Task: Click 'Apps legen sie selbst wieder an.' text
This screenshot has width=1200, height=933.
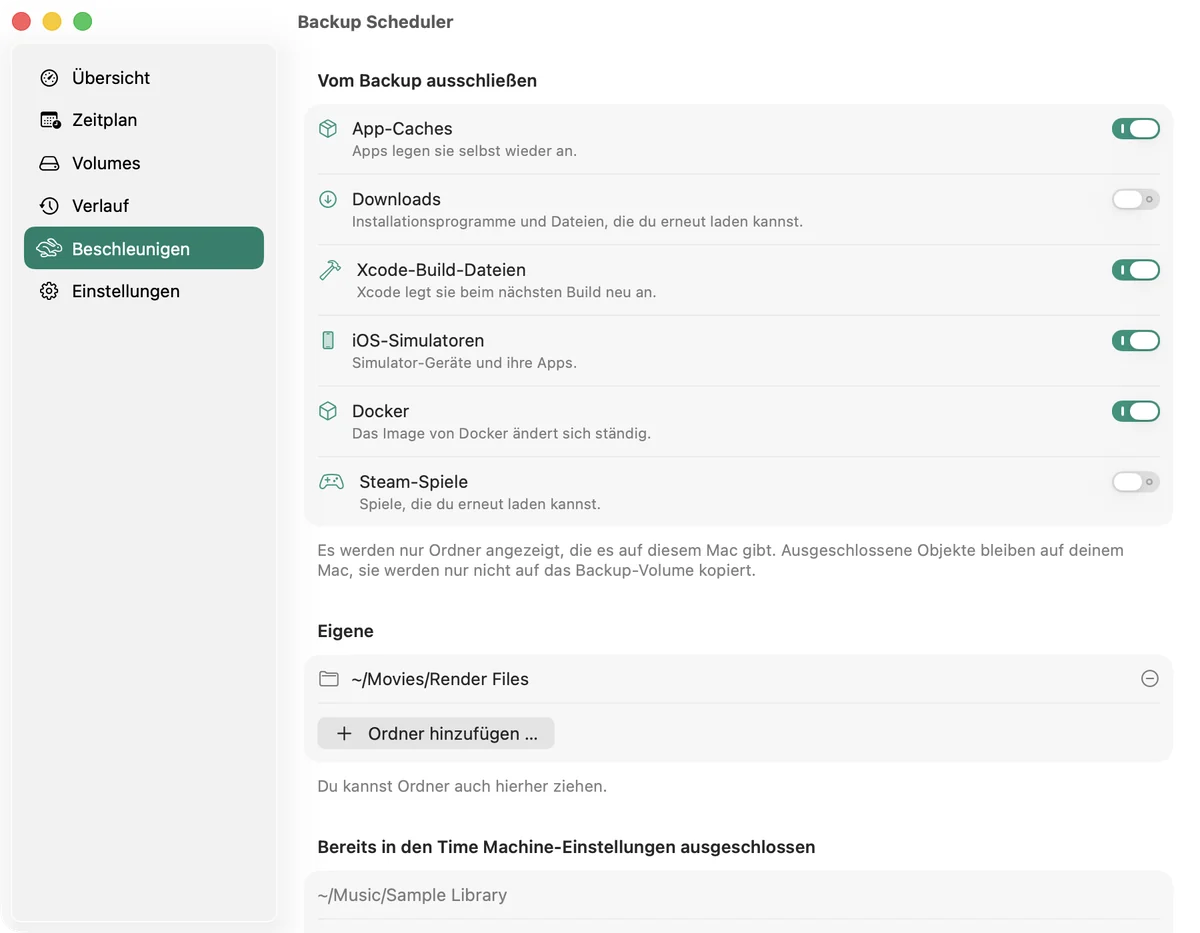Action: click(x=464, y=151)
